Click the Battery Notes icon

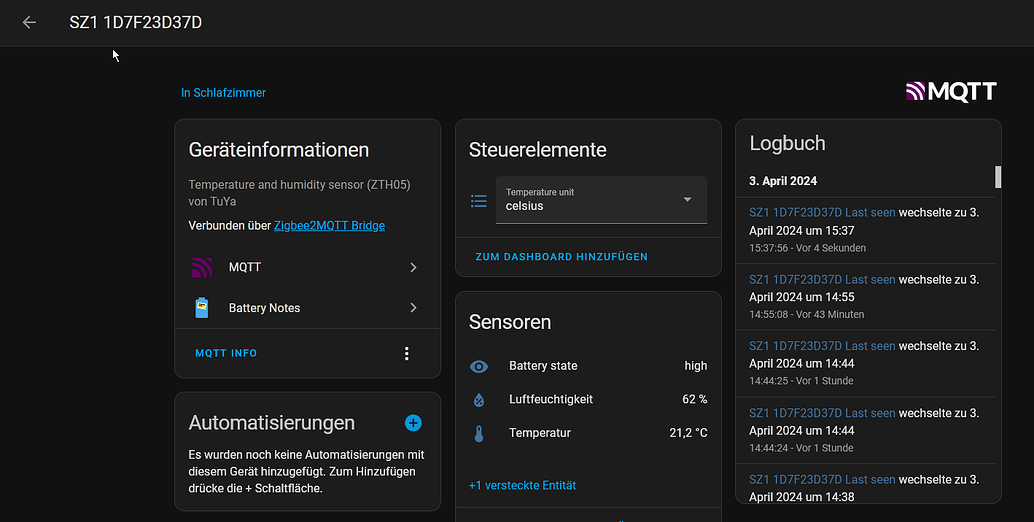(202, 308)
